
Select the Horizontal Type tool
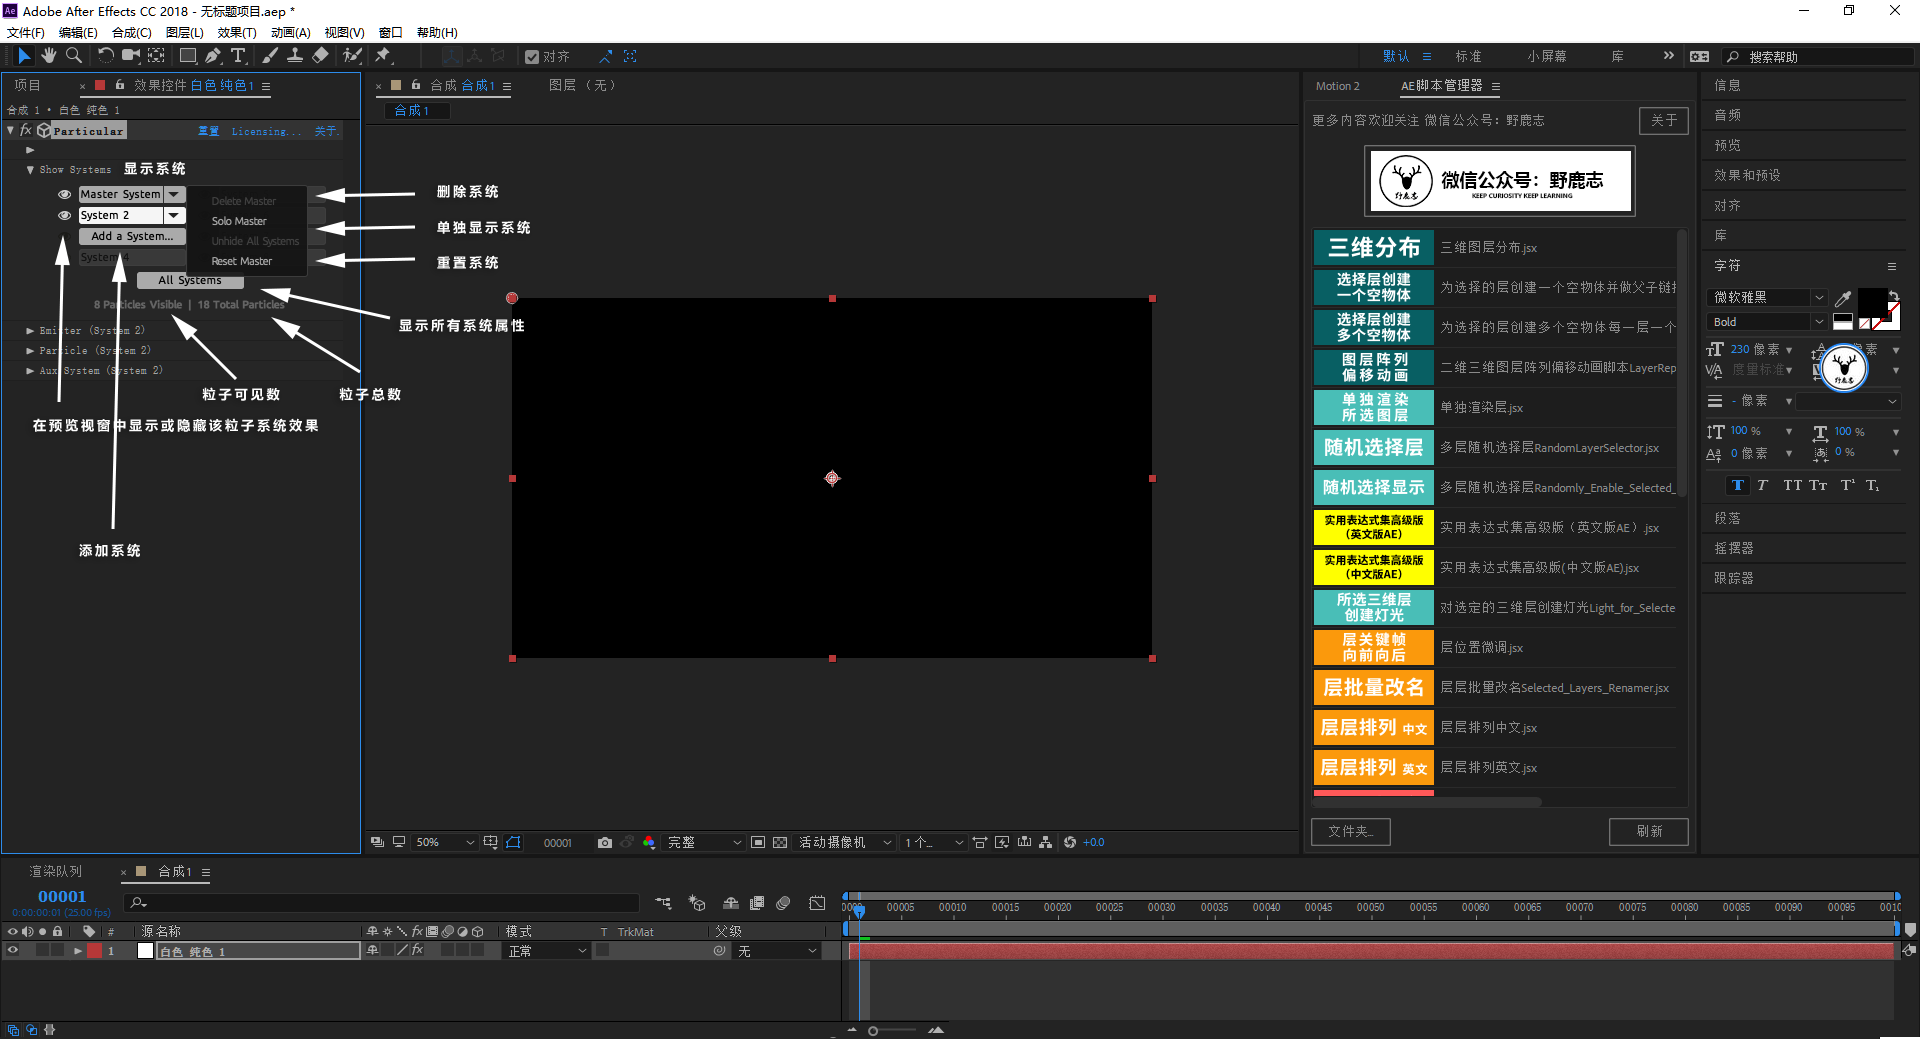click(239, 56)
